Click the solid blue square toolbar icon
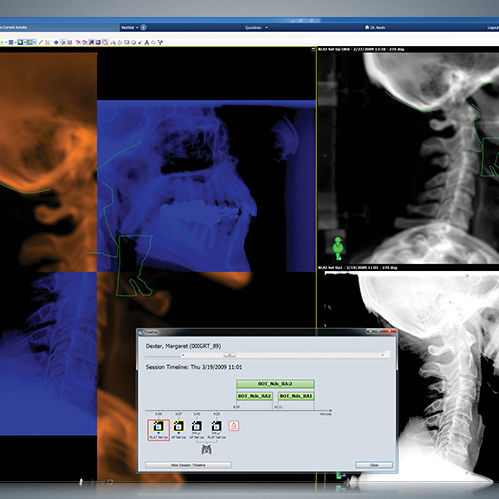The image size is (499, 499). [x=11, y=42]
